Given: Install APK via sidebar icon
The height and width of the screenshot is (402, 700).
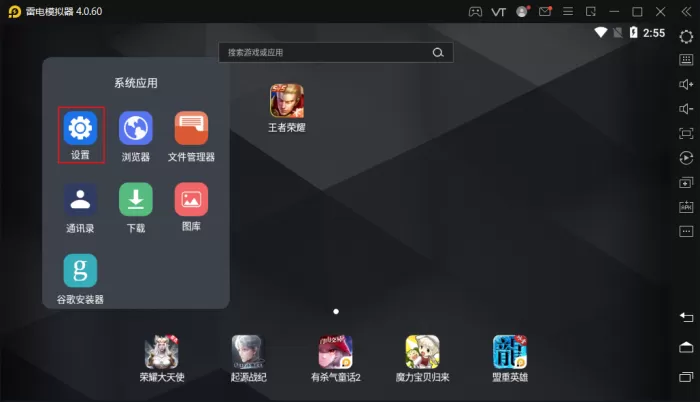Looking at the screenshot, I should [686, 207].
